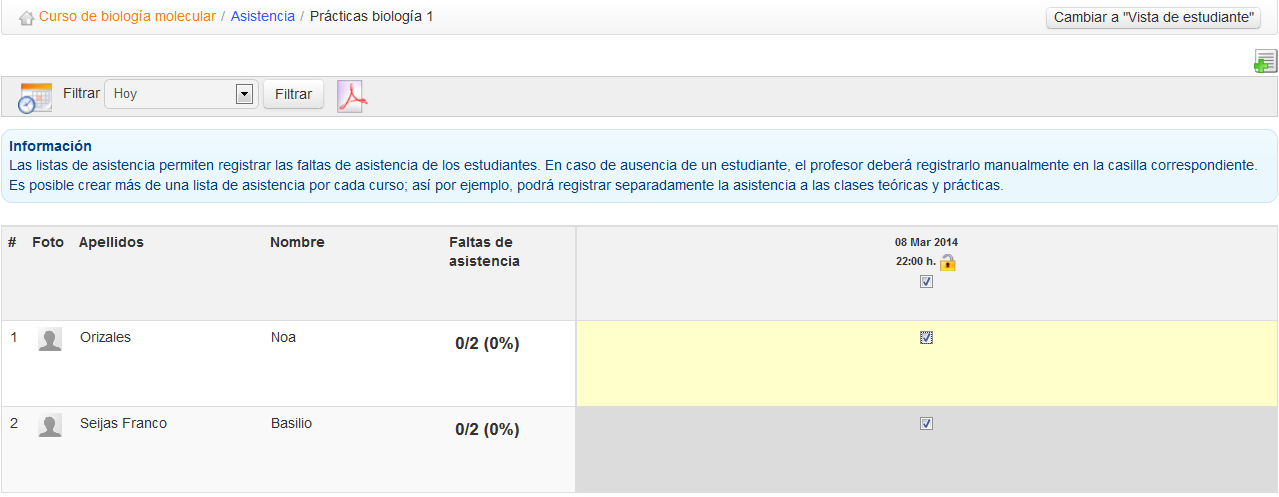Image resolution: width=1279 pixels, height=497 pixels.
Task: Export attendance list as PDF
Action: pos(352,96)
